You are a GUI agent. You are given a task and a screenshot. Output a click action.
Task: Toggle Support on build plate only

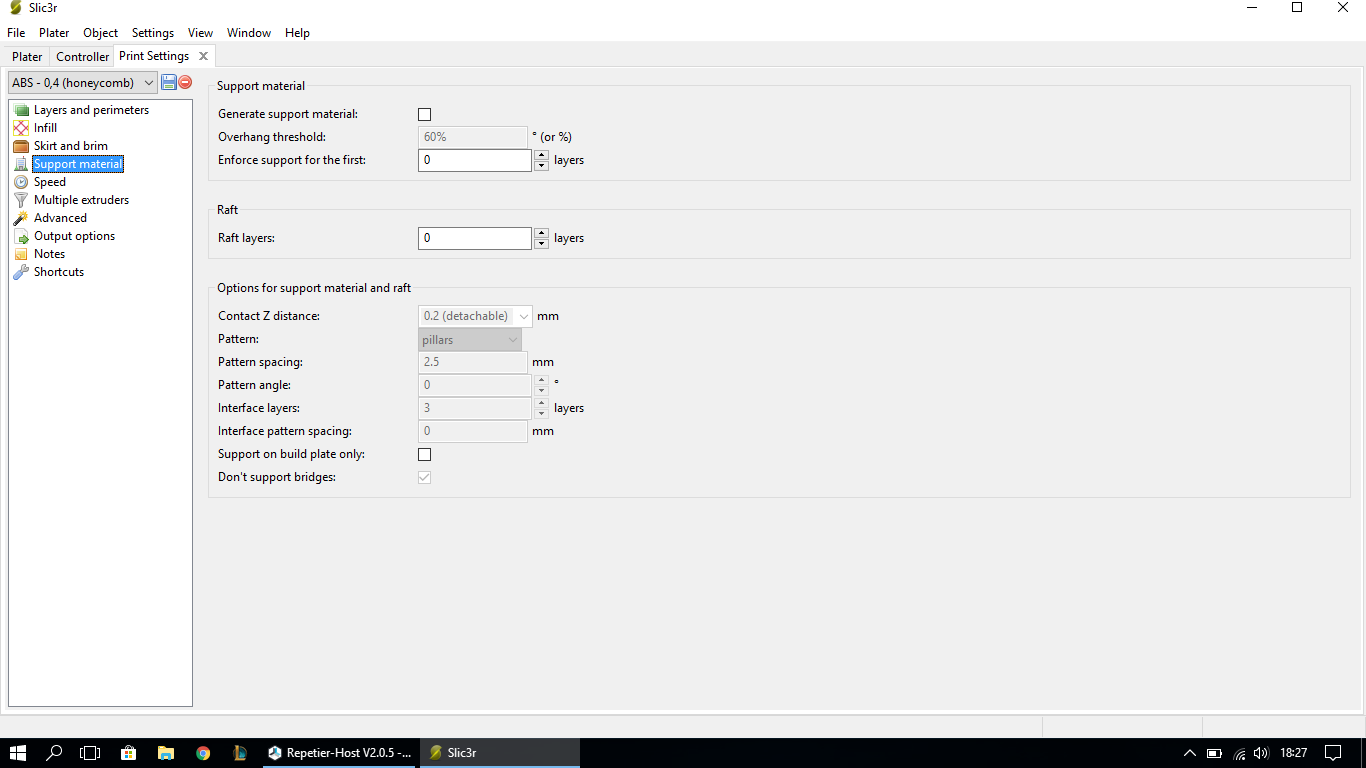point(424,455)
